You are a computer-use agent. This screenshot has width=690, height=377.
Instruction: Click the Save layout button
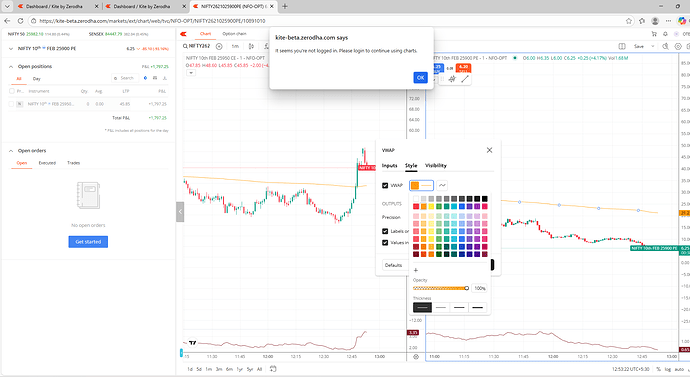click(x=639, y=46)
